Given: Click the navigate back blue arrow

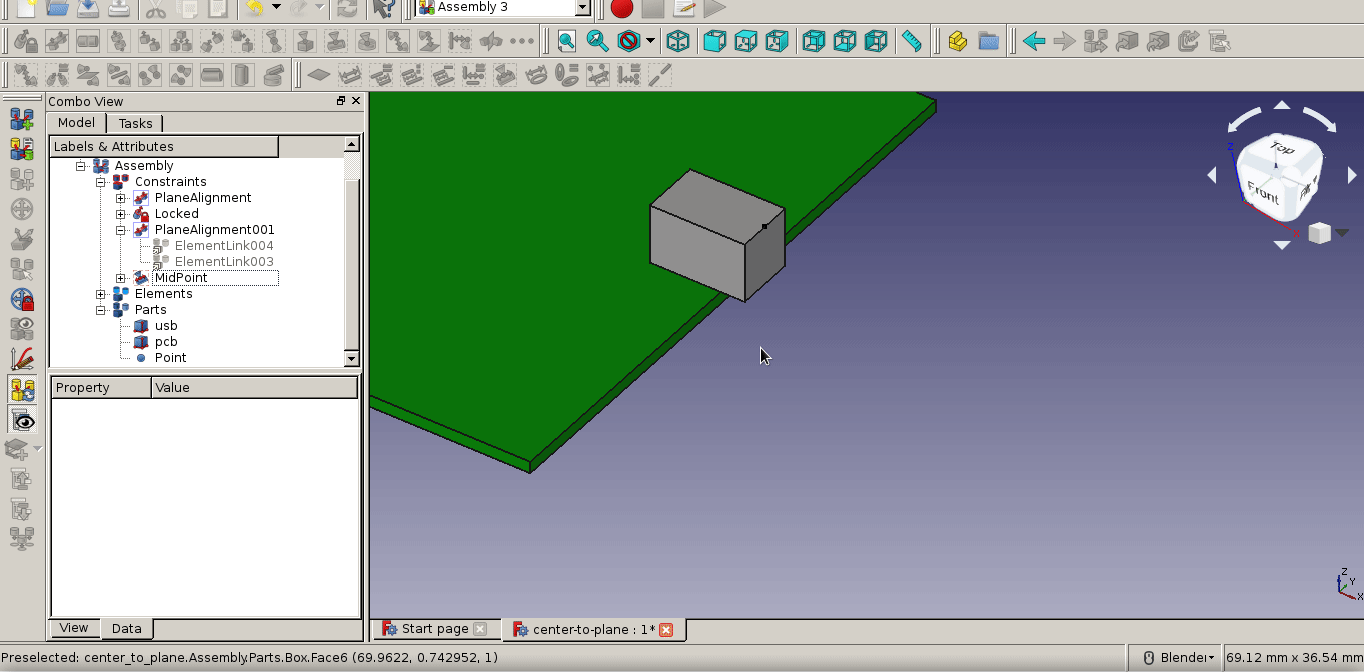Looking at the screenshot, I should [x=1033, y=40].
